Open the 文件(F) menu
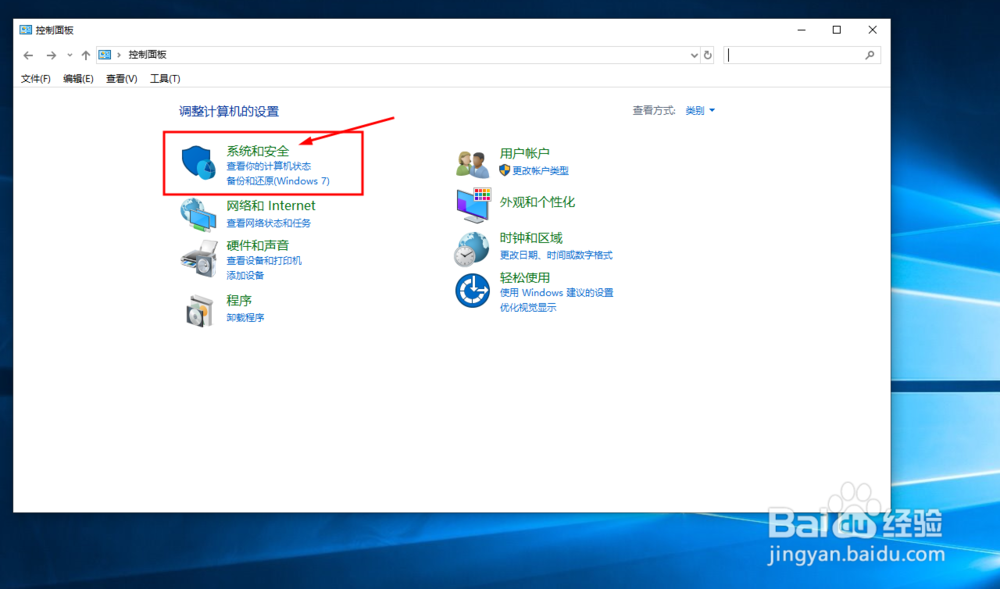The height and width of the screenshot is (589, 1000). coord(36,78)
